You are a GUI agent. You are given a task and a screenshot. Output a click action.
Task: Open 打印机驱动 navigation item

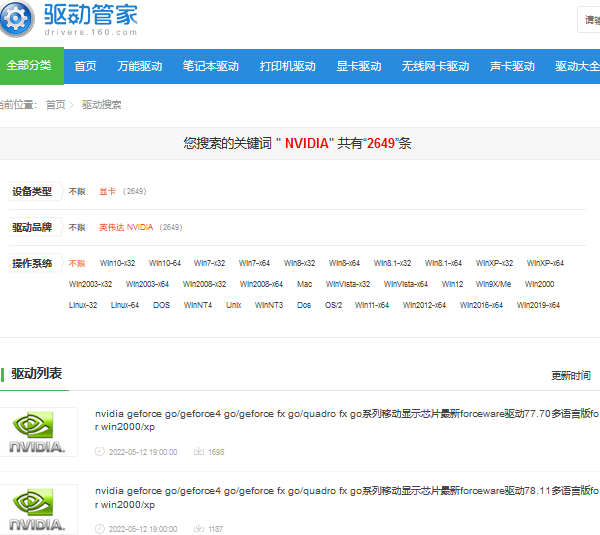pyautogui.click(x=288, y=66)
